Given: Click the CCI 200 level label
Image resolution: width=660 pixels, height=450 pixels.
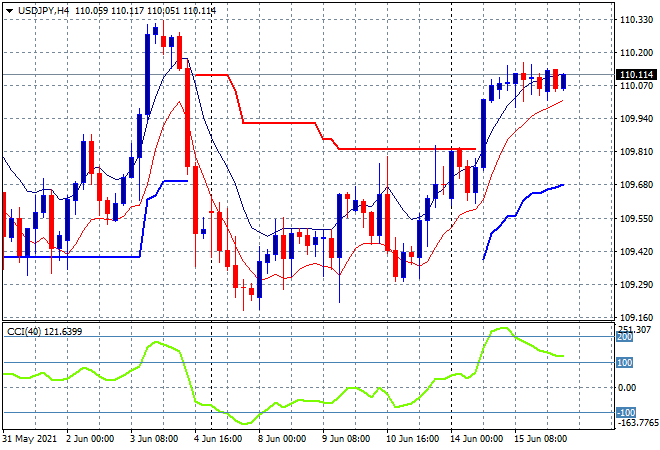Looking at the screenshot, I should pos(625,337).
